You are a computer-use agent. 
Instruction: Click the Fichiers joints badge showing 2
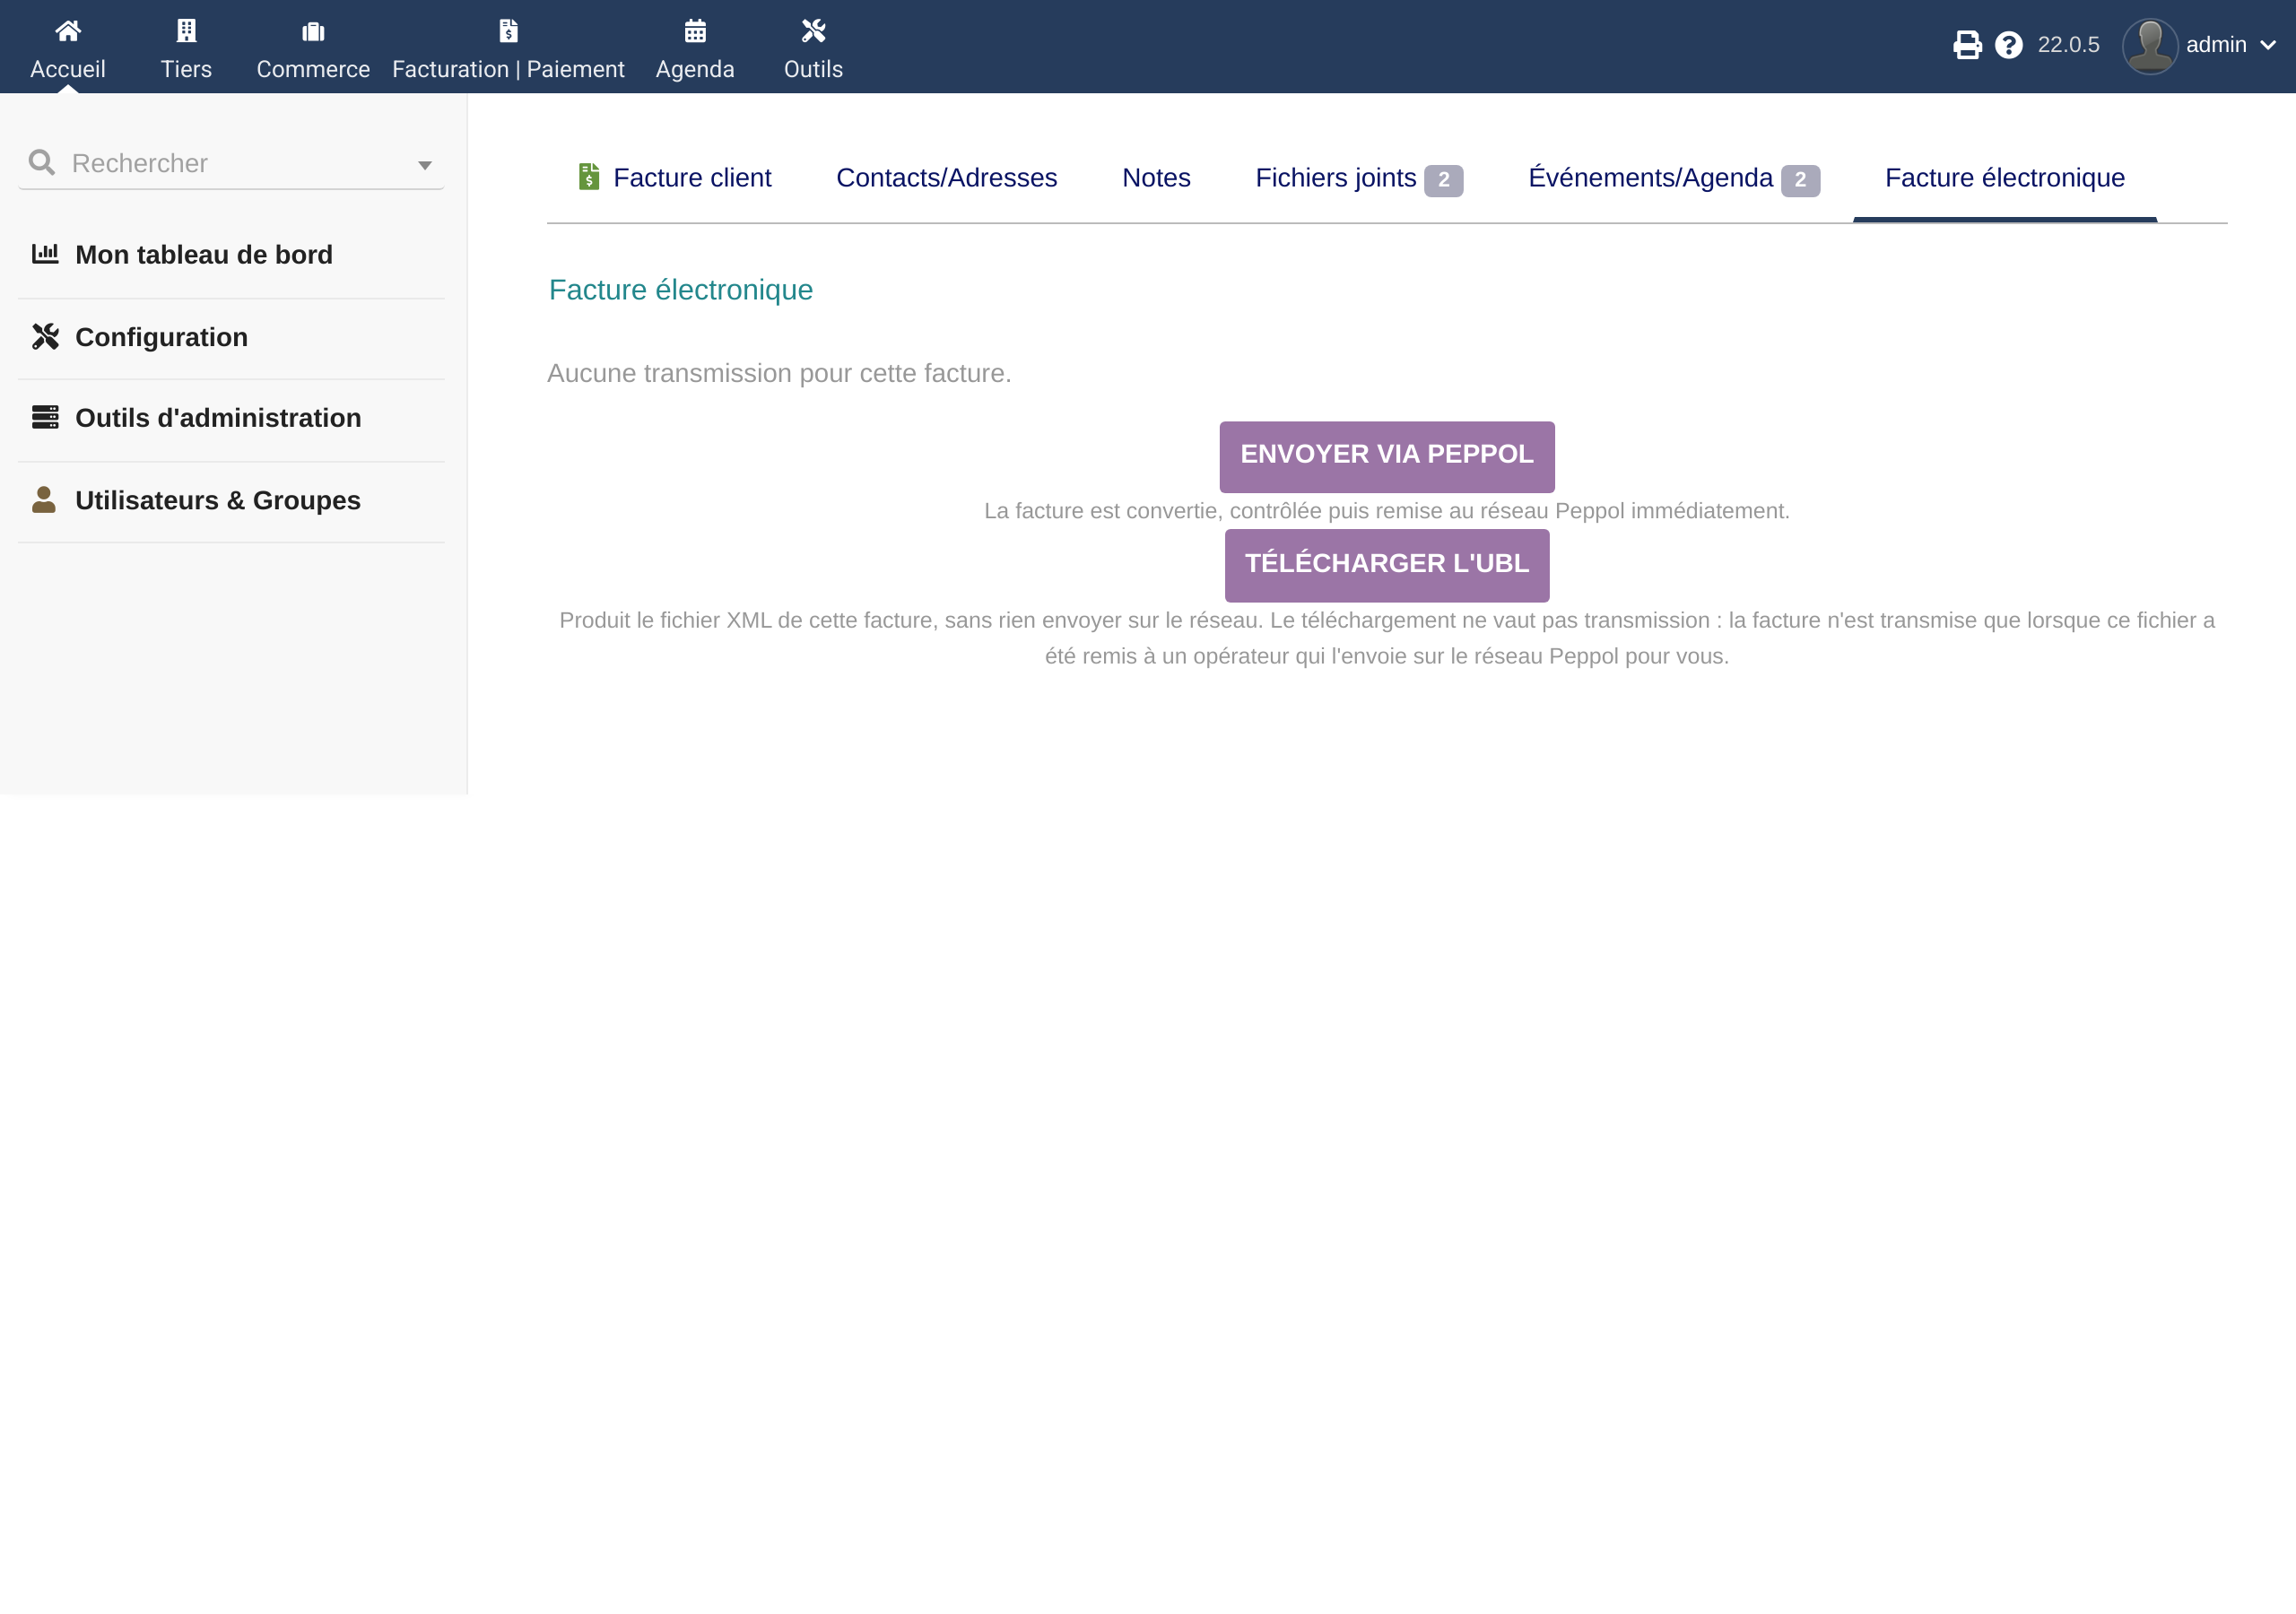(x=1443, y=180)
